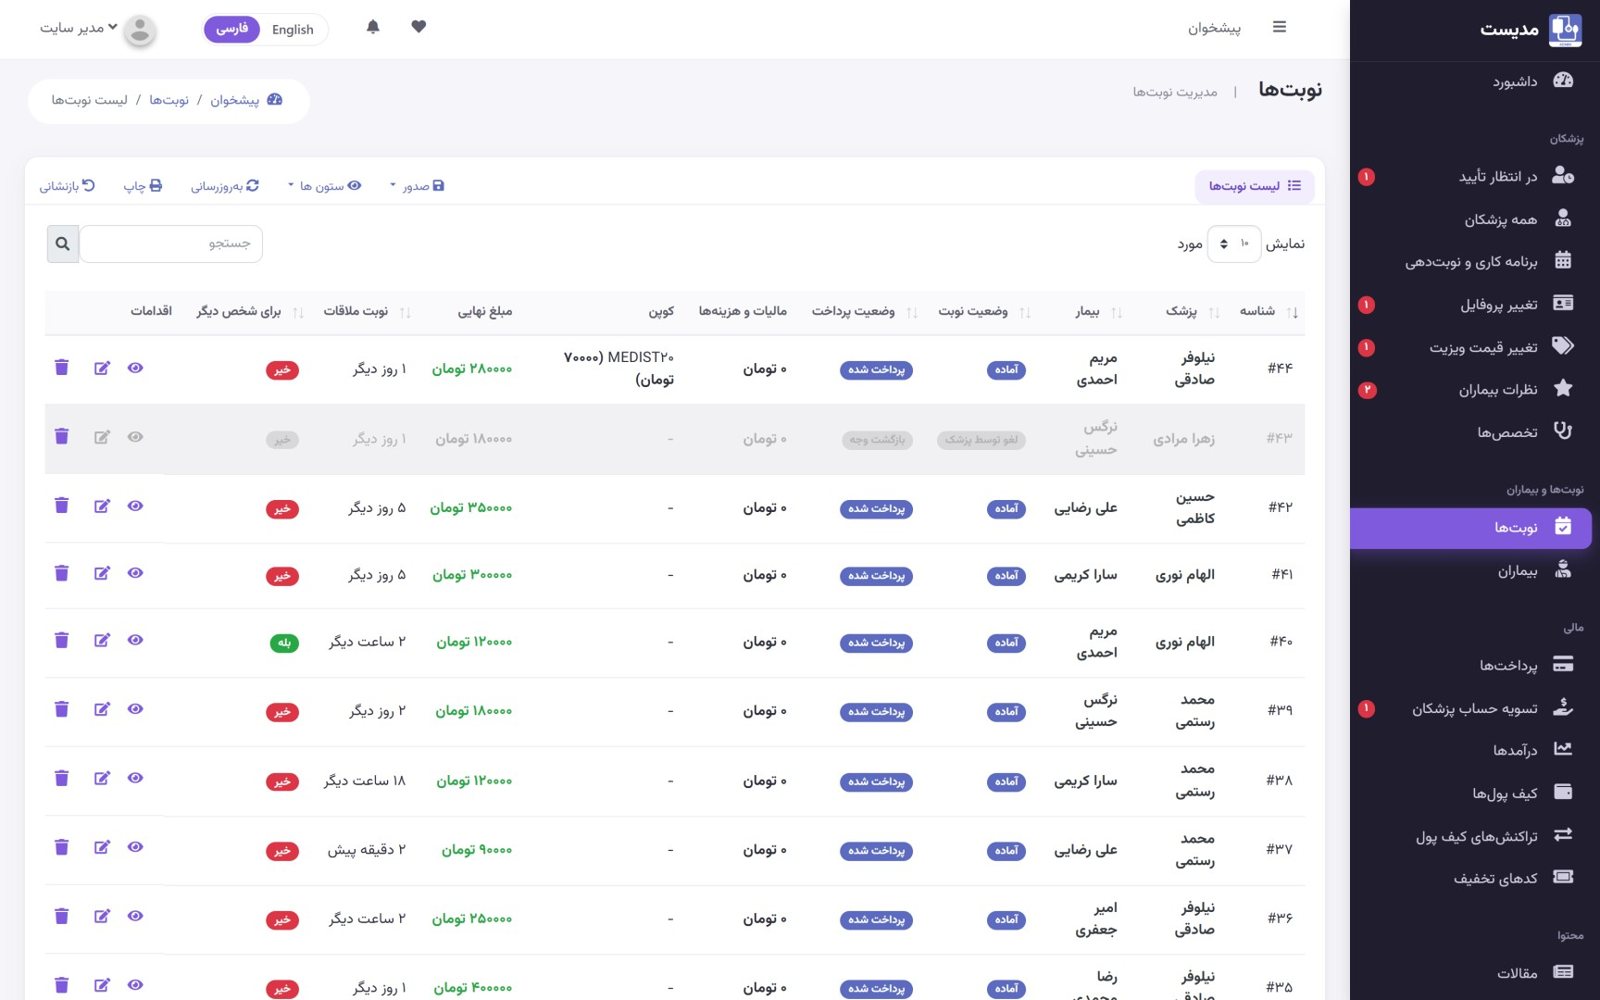Screen dimensions: 1600x1000
Task: Delete appointment #۳۷ with the trash icon
Action: coord(62,847)
